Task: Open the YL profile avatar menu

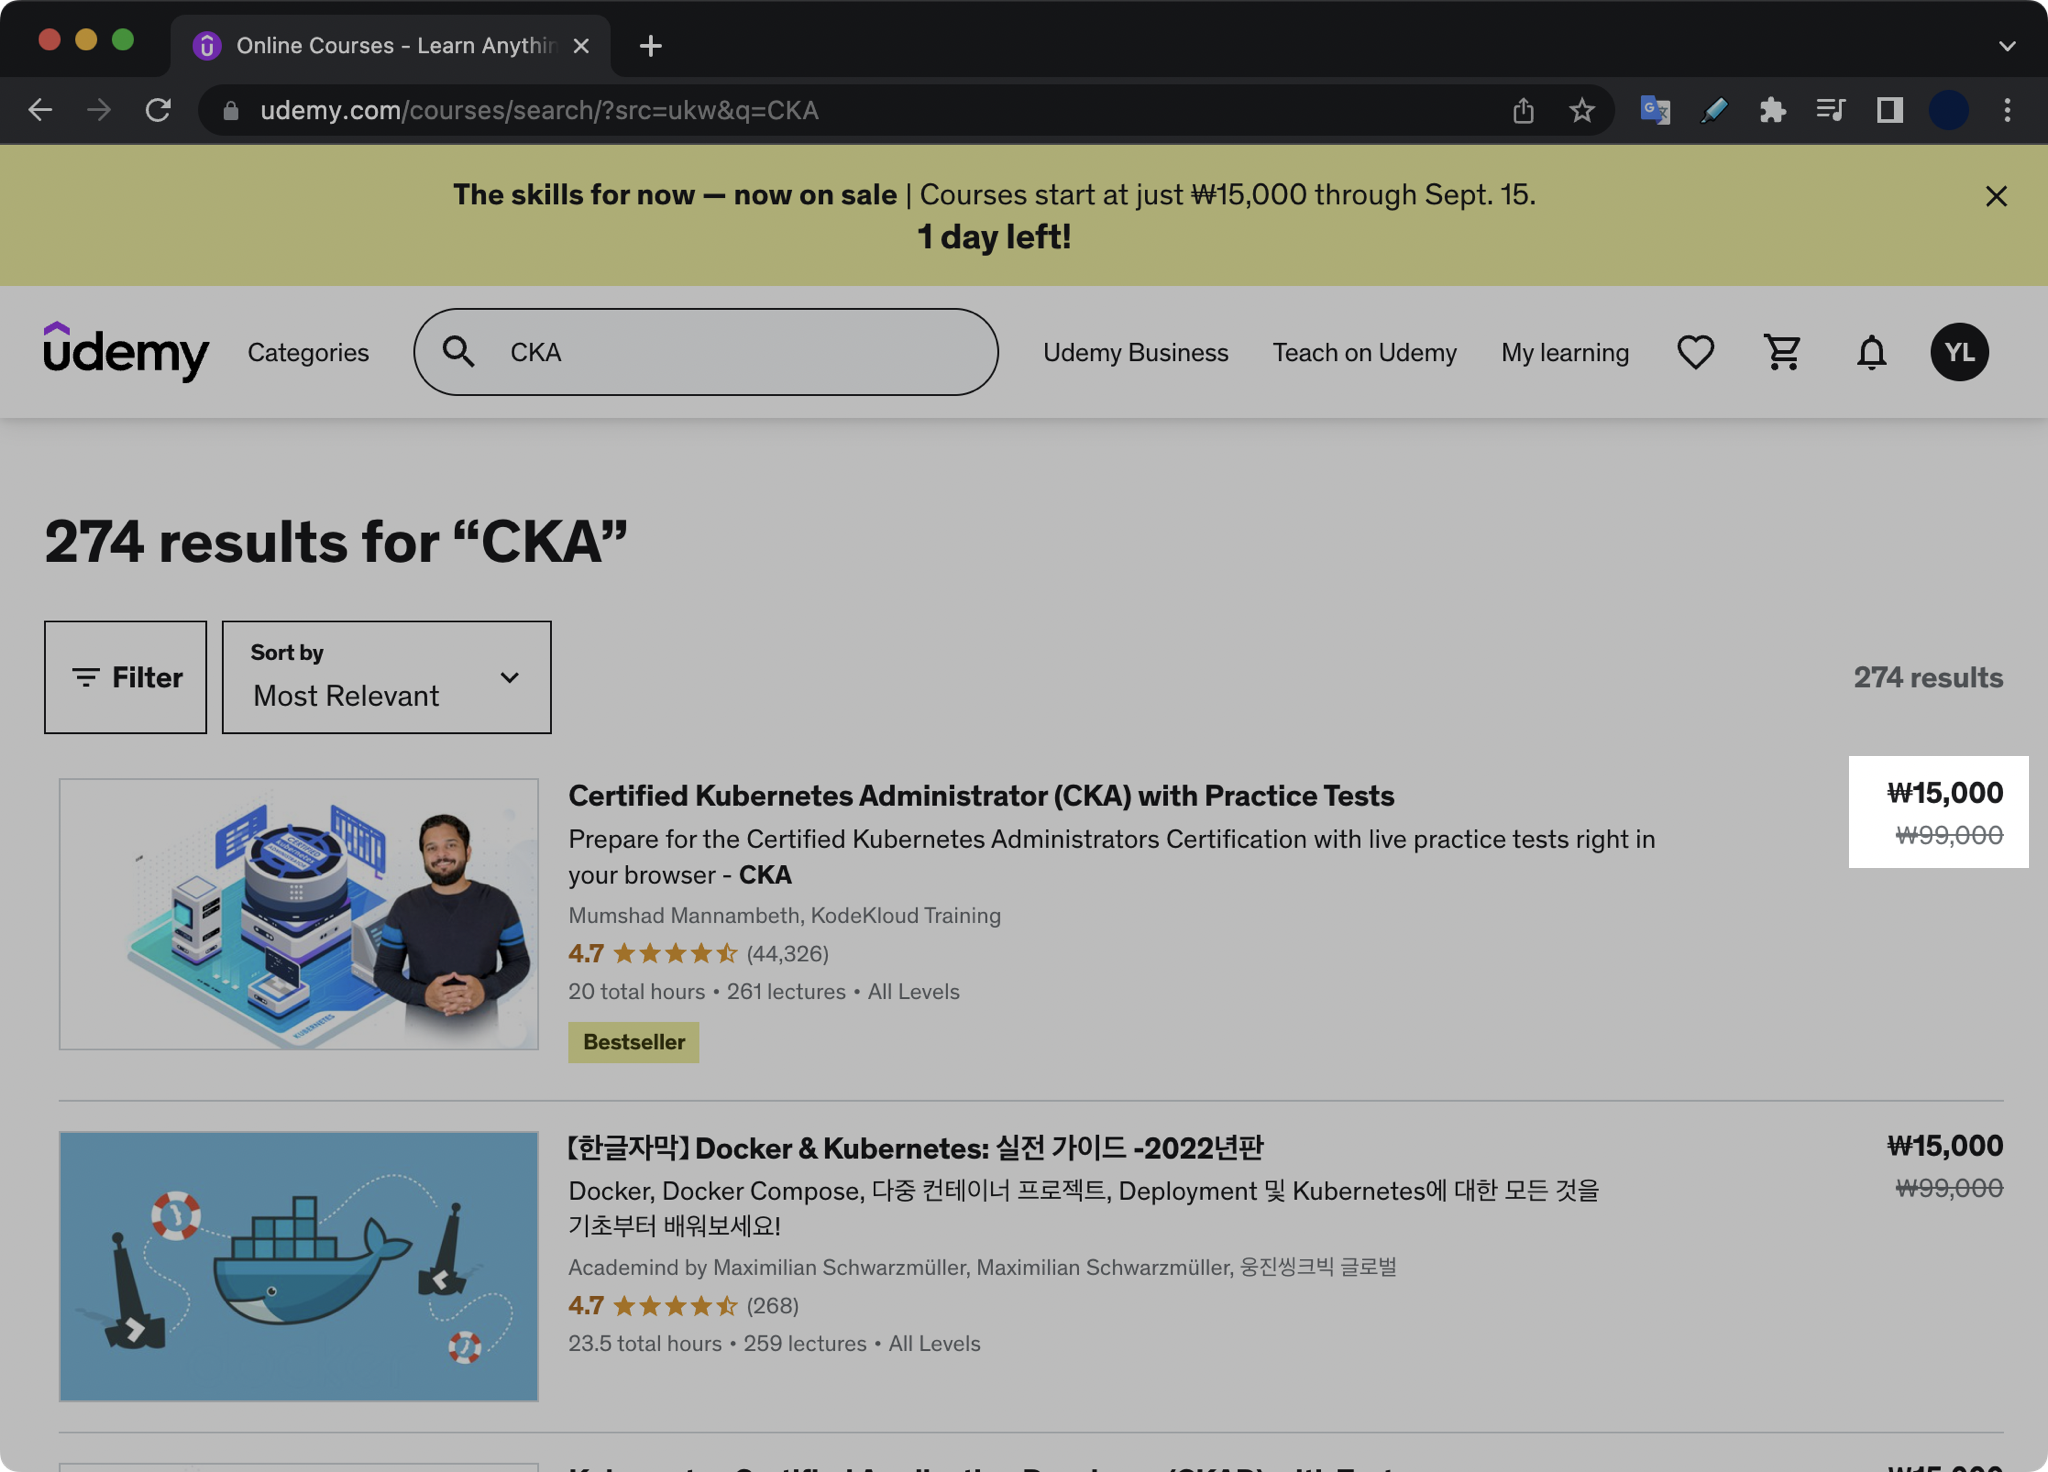Action: coord(1961,352)
